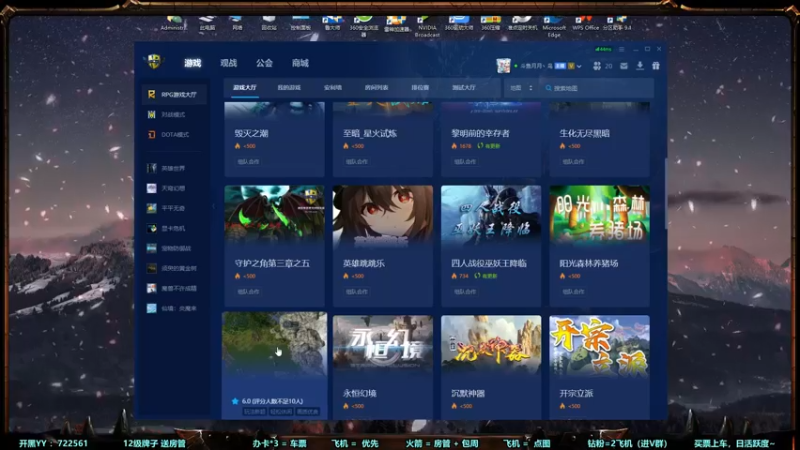This screenshot has width=800, height=450.
Task: Open the 黎明前的幸存者 map card
Action: point(491,138)
